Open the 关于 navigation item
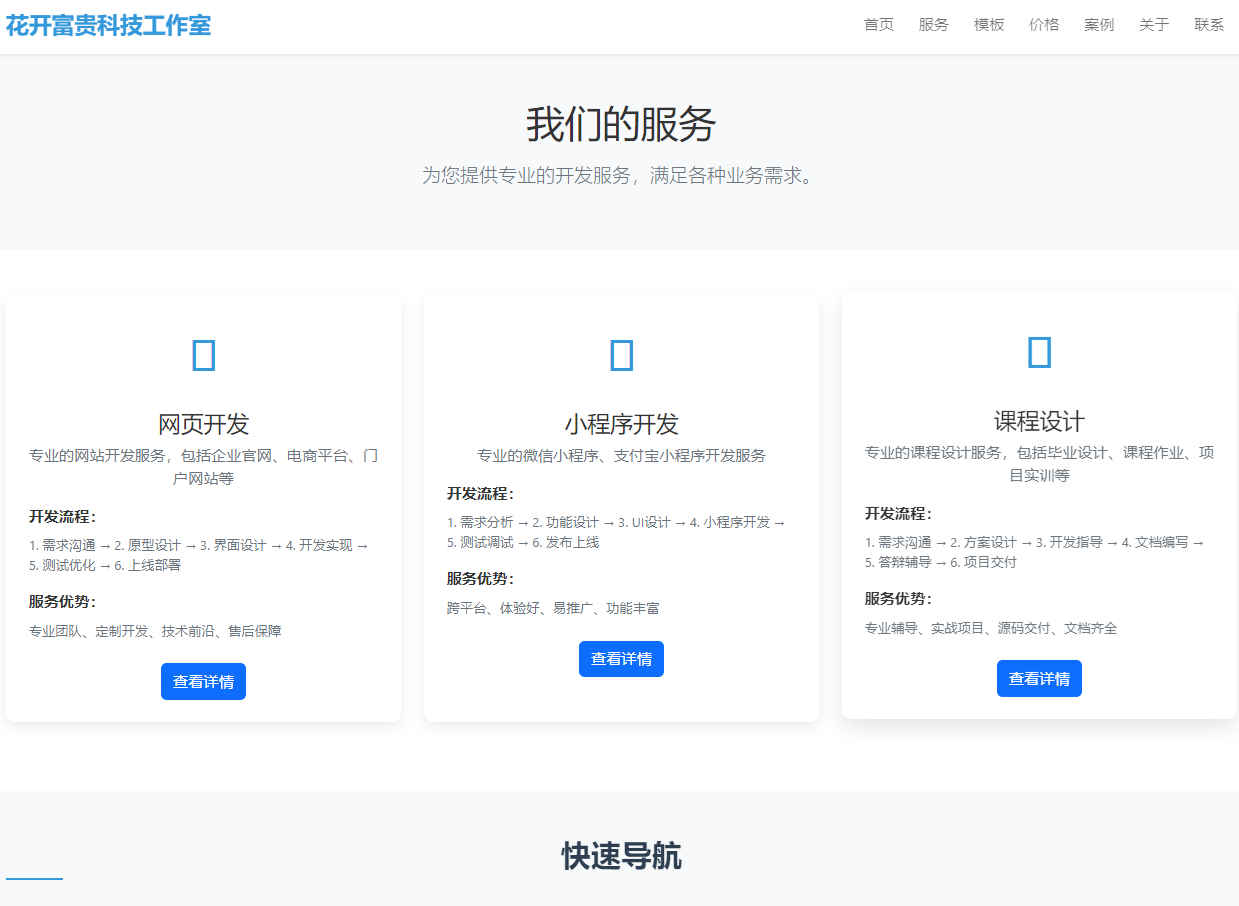 [x=1154, y=24]
